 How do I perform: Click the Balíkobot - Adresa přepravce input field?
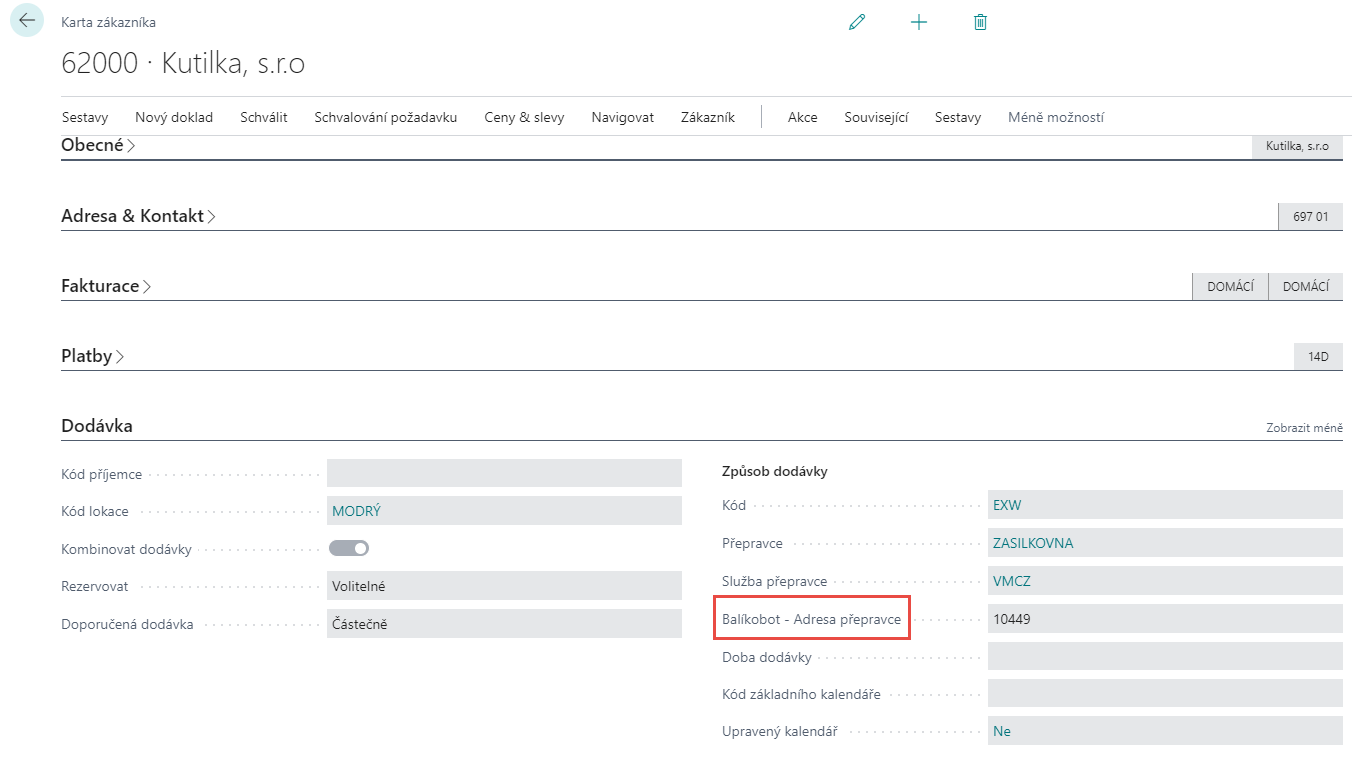point(1164,619)
